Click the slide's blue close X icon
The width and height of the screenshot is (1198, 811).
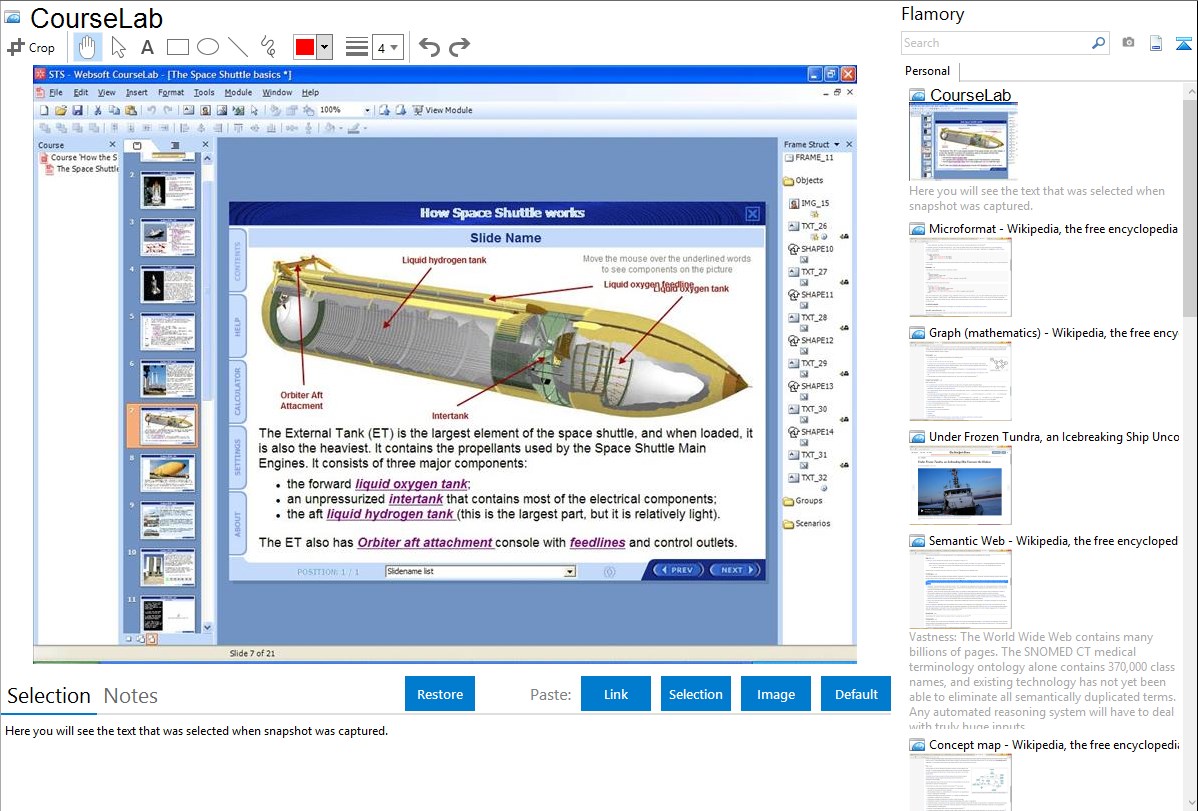click(753, 214)
